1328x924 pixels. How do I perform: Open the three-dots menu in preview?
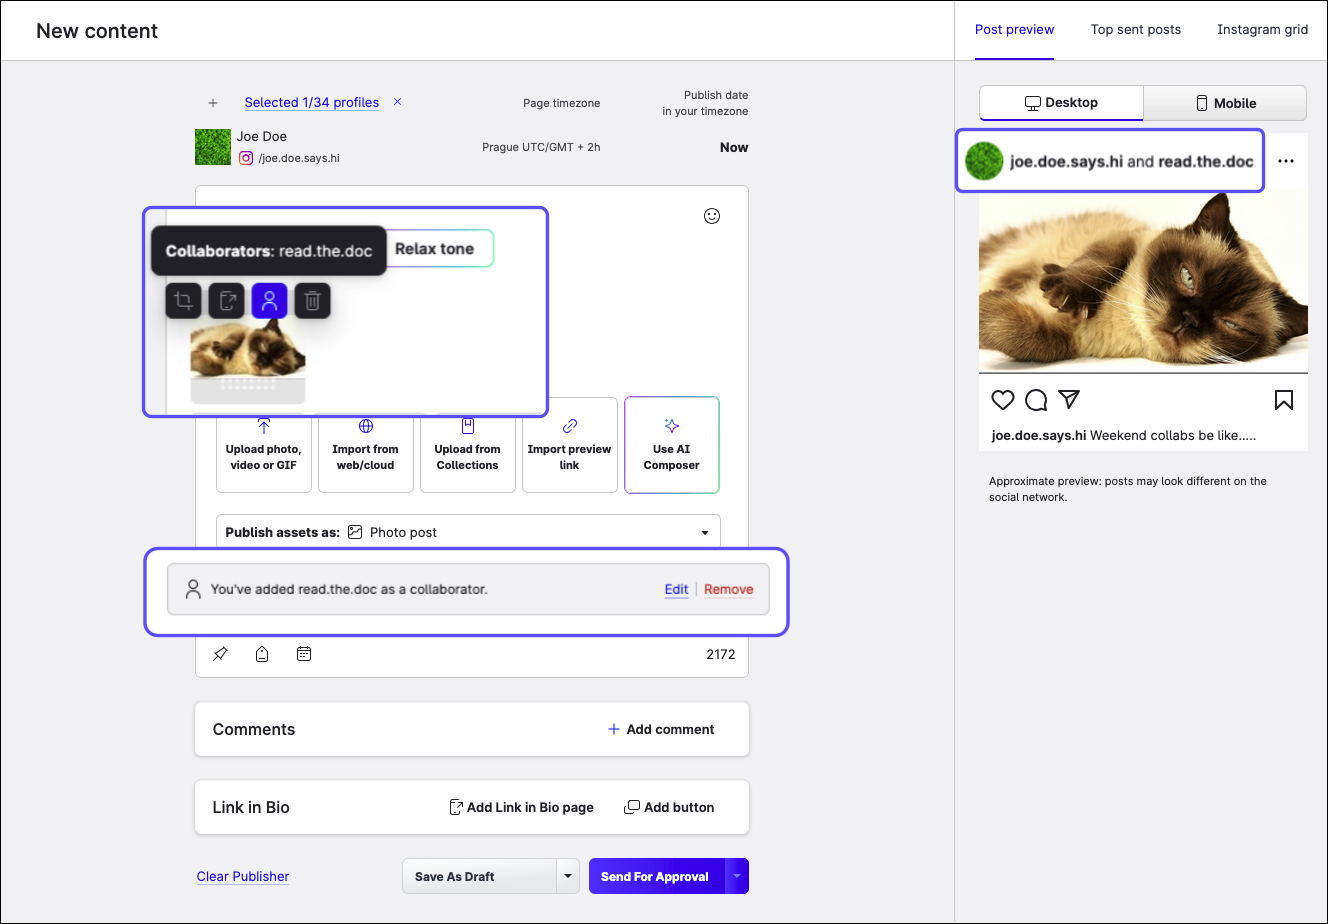tap(1286, 161)
